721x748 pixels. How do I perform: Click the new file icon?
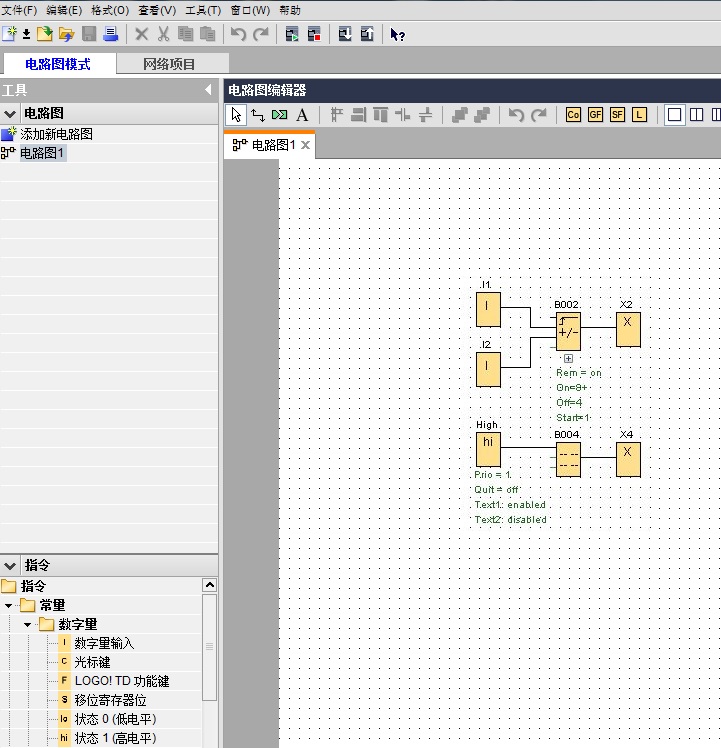coord(9,34)
